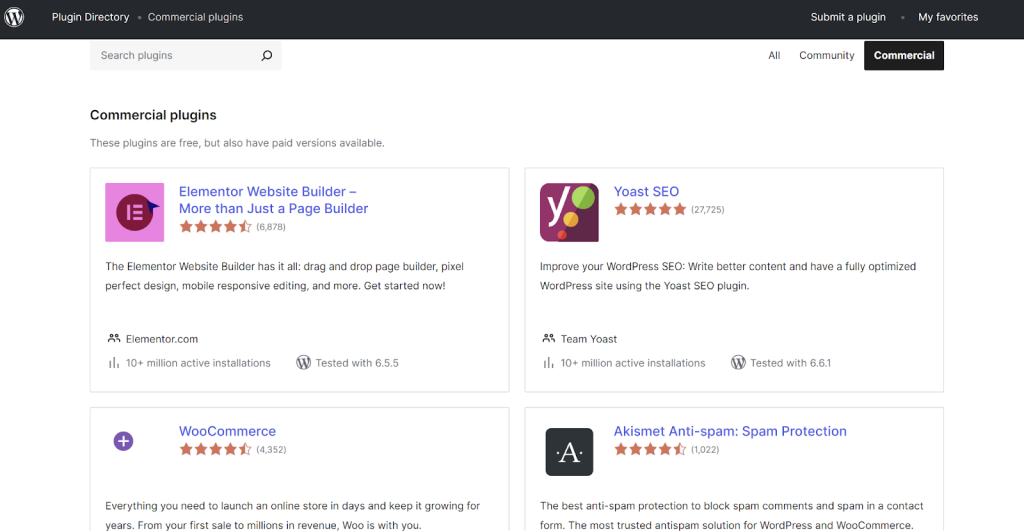
Task: Open Plugin Directory in header
Action: pyautogui.click(x=91, y=17)
